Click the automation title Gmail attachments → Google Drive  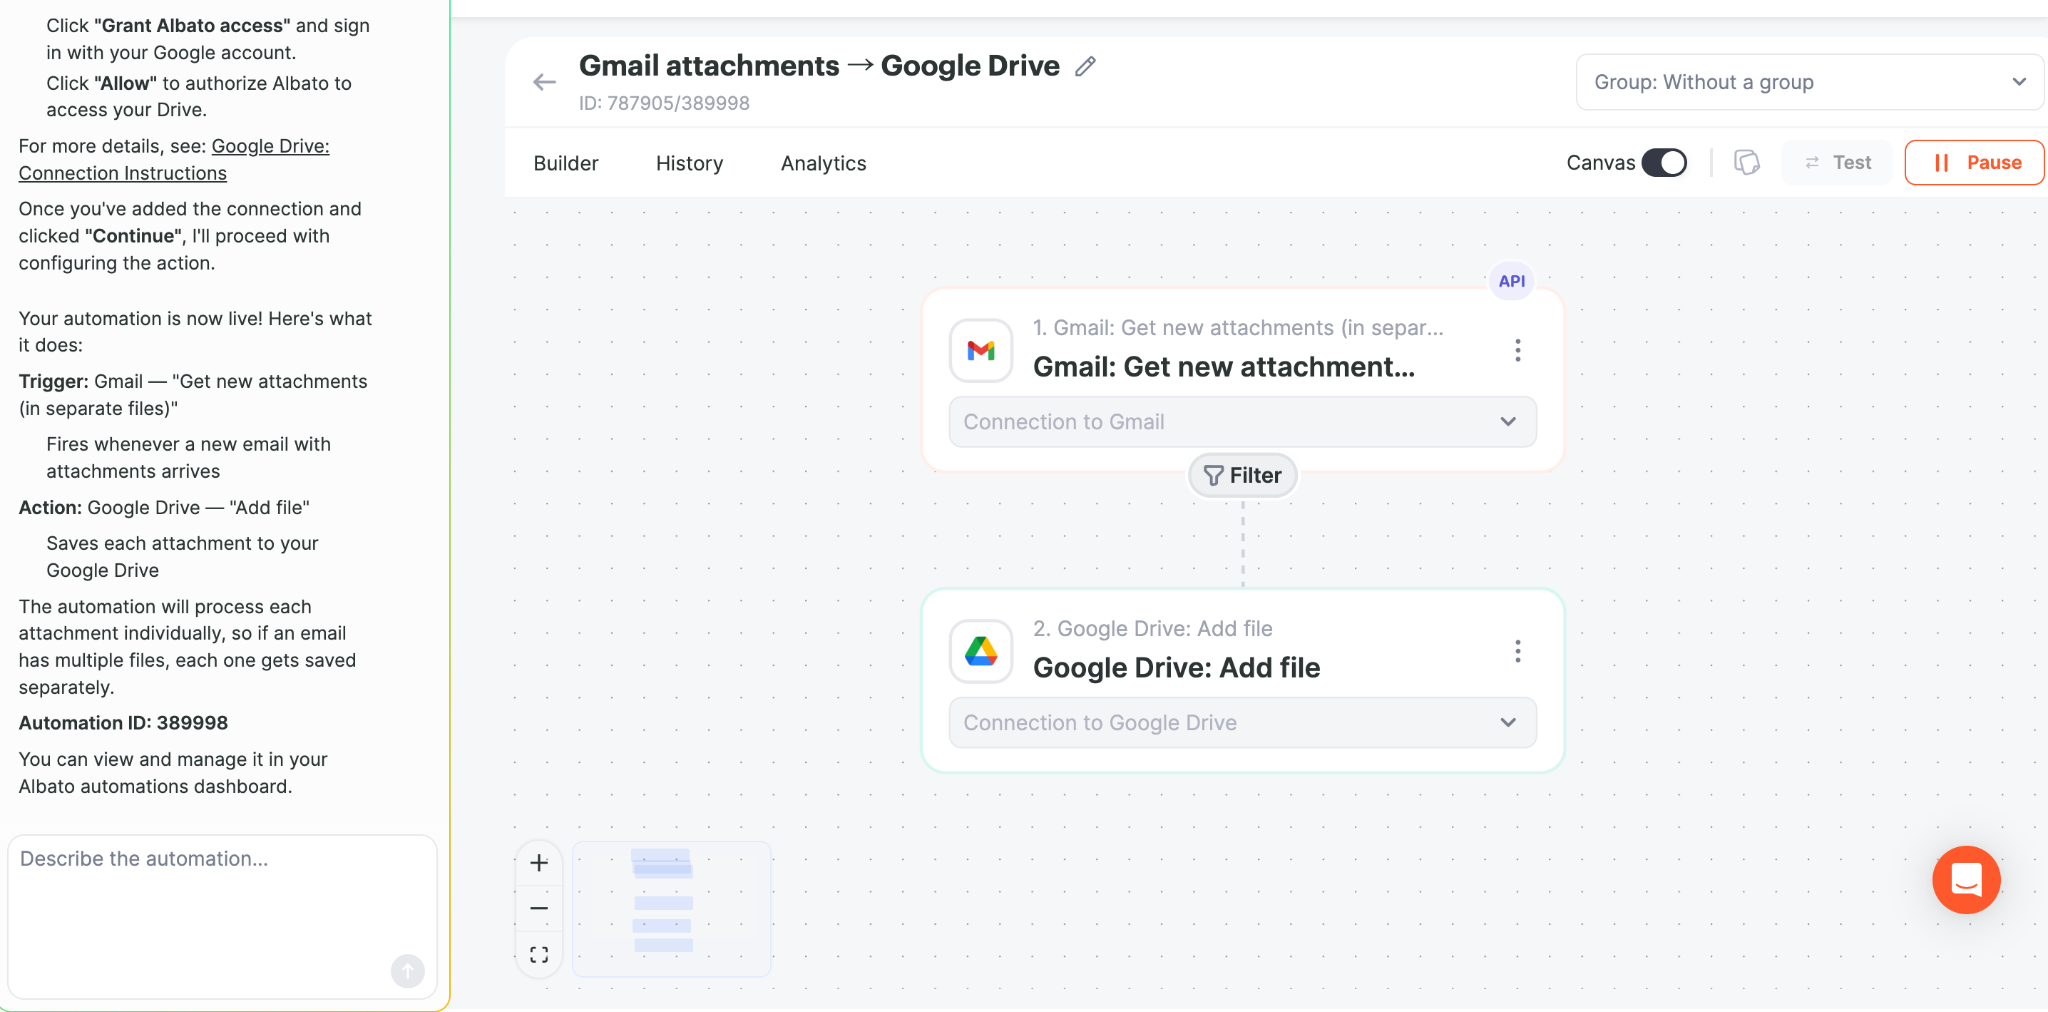[819, 66]
